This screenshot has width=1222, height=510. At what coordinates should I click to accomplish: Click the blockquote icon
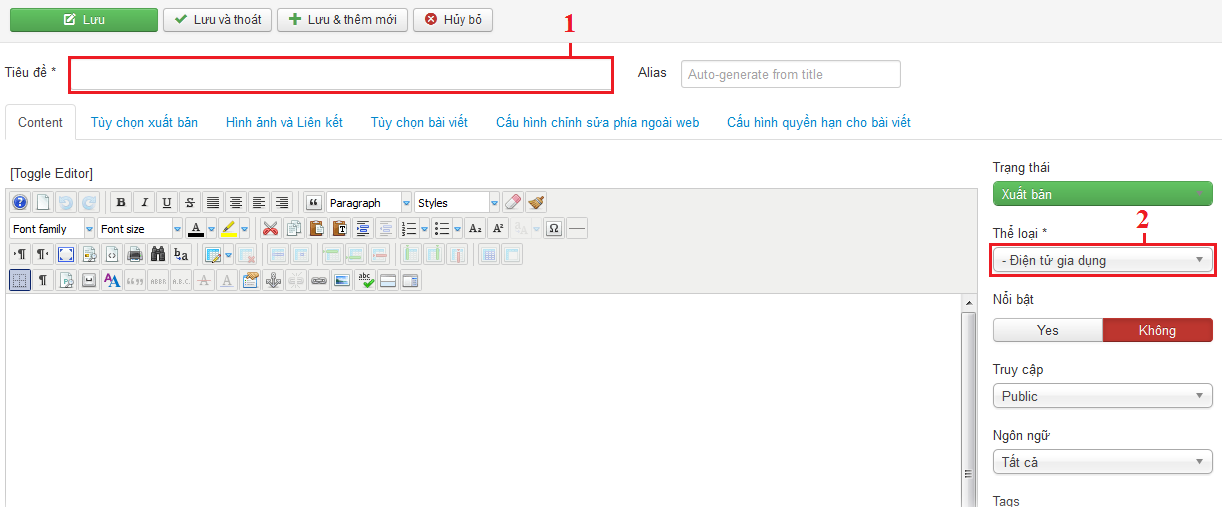[313, 202]
